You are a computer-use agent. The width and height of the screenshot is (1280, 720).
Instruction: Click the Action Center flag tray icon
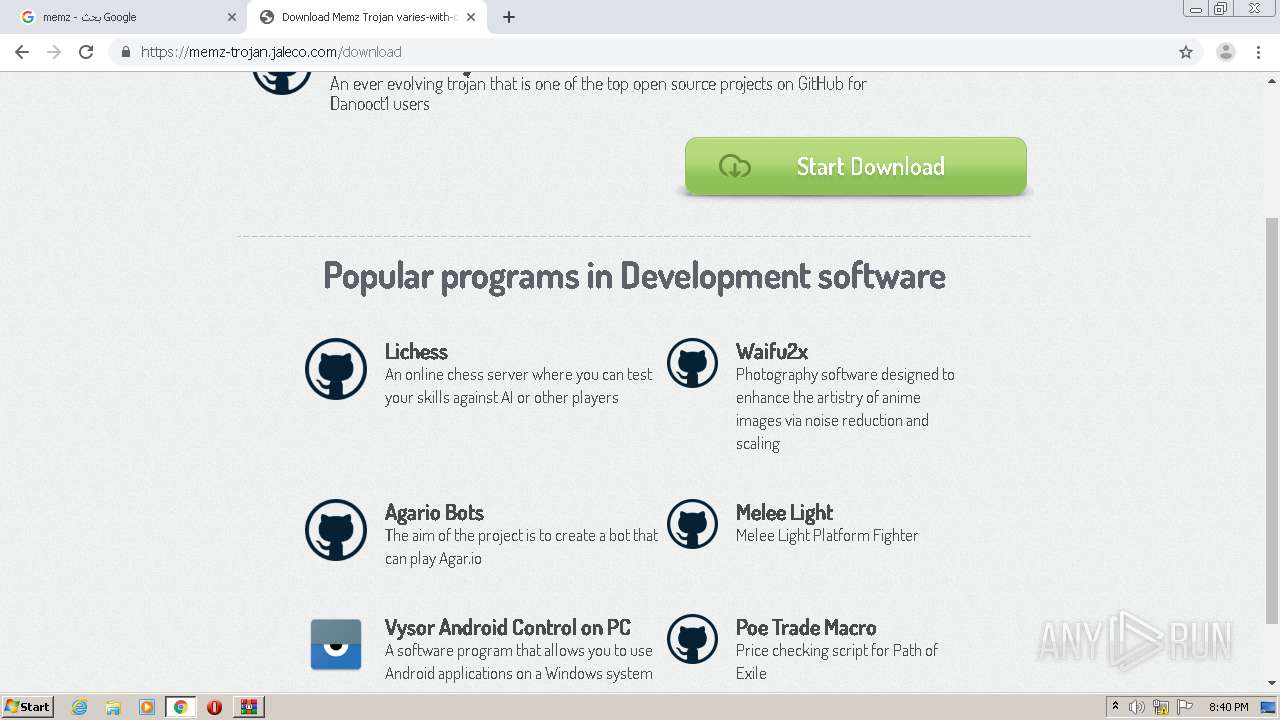click(x=1185, y=707)
